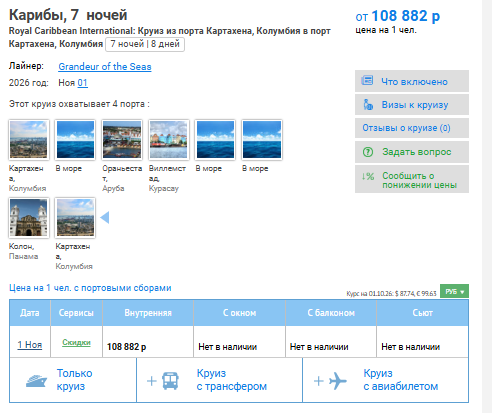Open the last В море thumbnail in the first row
492x413 pixels.
262,140
